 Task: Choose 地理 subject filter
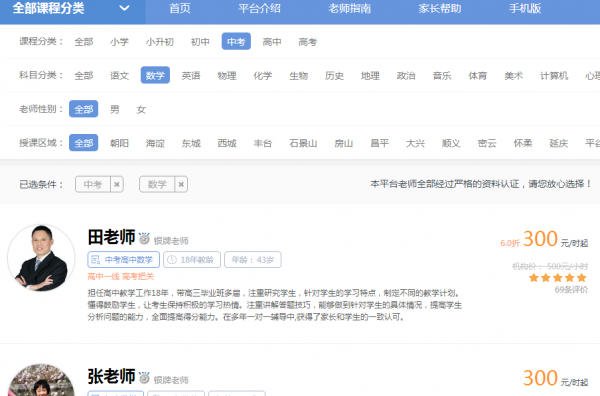[x=370, y=75]
